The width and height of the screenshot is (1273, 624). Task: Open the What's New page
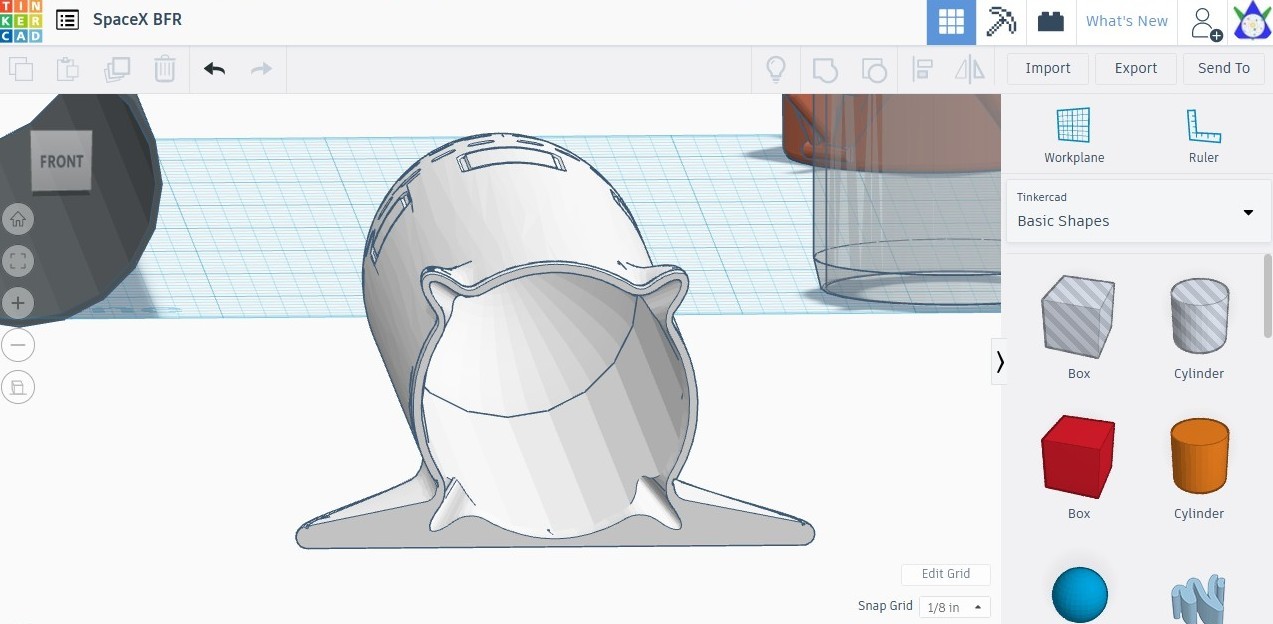click(x=1126, y=20)
